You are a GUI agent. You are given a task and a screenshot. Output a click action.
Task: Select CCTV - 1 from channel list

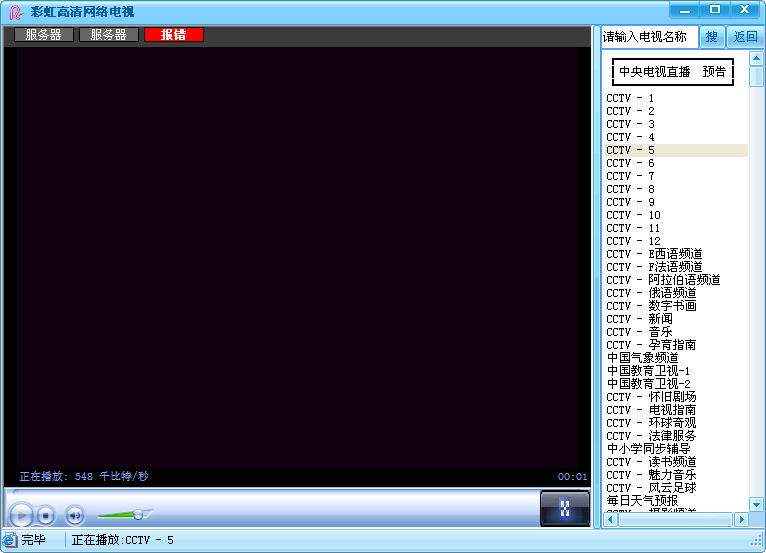click(x=630, y=98)
